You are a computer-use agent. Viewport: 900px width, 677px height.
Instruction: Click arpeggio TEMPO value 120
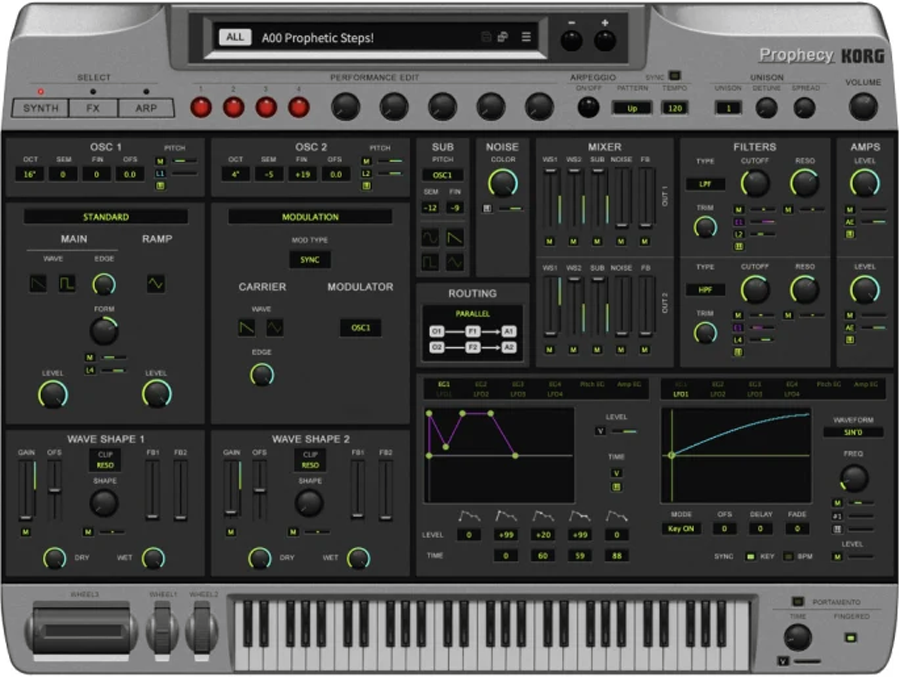tap(675, 108)
